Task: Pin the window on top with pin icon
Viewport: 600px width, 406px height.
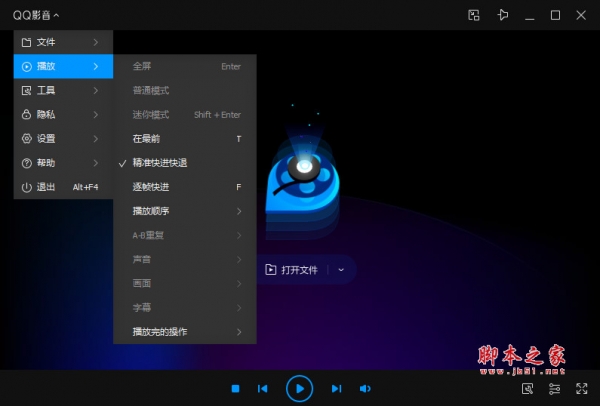Action: [x=503, y=15]
